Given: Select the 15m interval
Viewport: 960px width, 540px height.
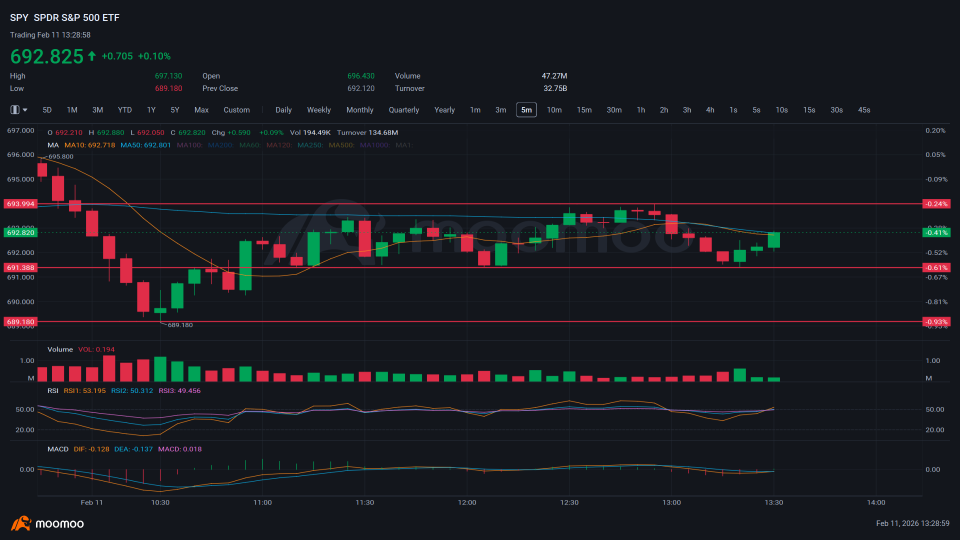Looking at the screenshot, I should (x=585, y=110).
